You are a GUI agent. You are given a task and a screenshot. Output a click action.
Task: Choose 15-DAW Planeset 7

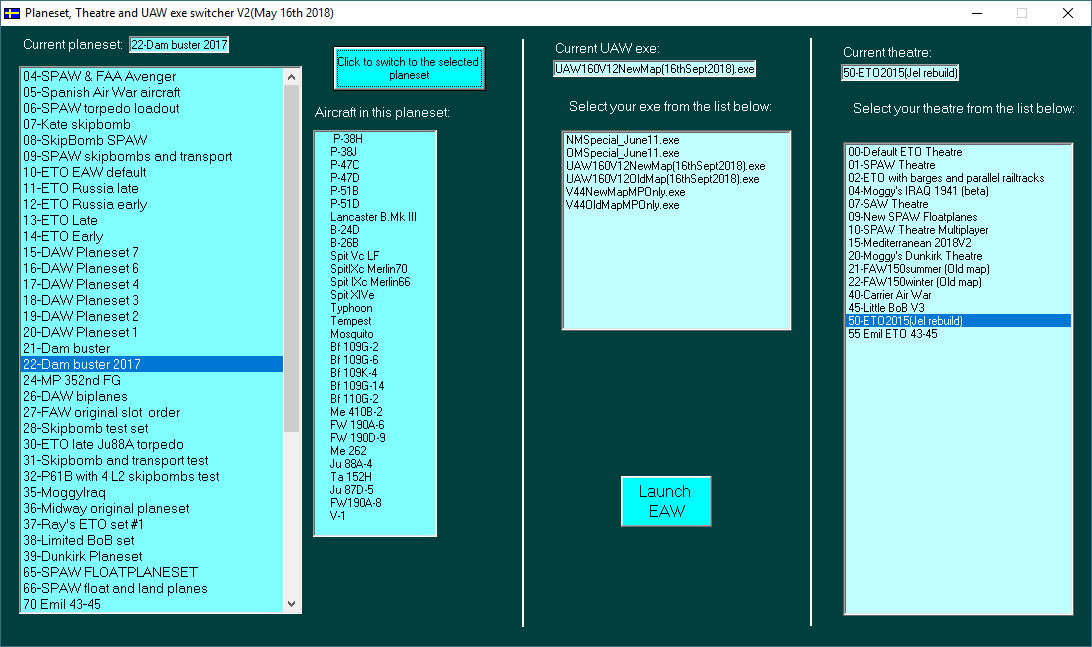pyautogui.click(x=152, y=252)
